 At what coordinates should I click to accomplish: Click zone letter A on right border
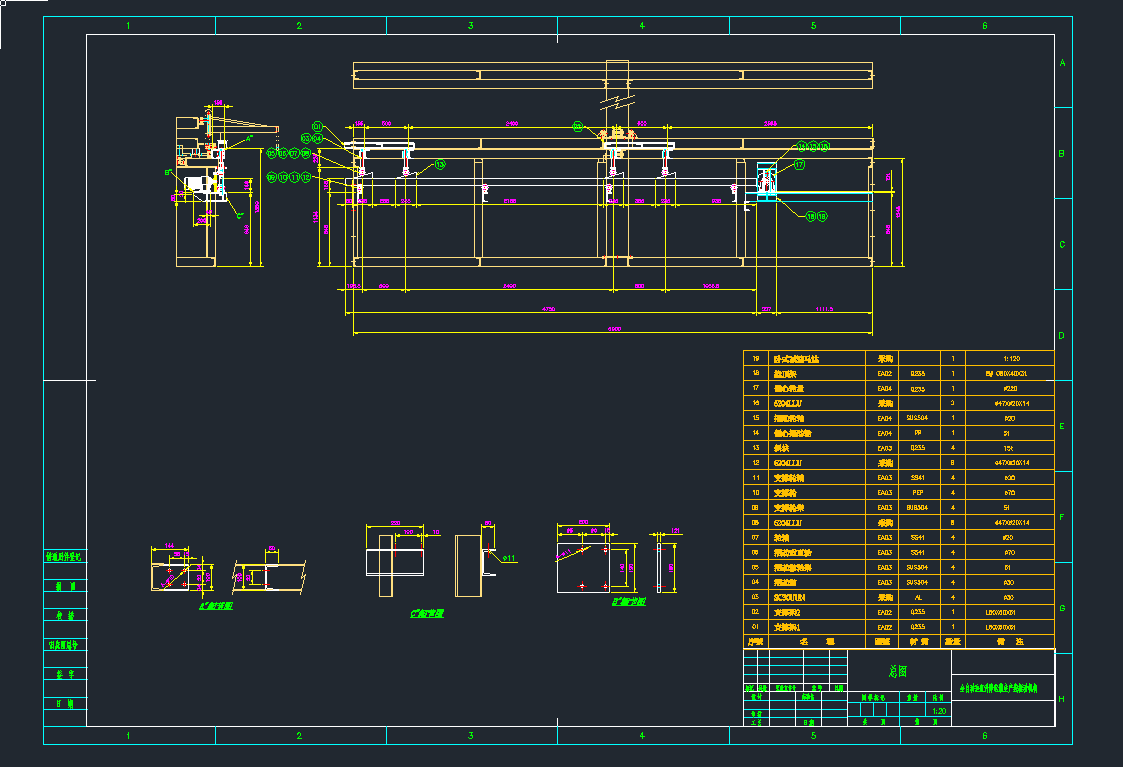[1063, 63]
